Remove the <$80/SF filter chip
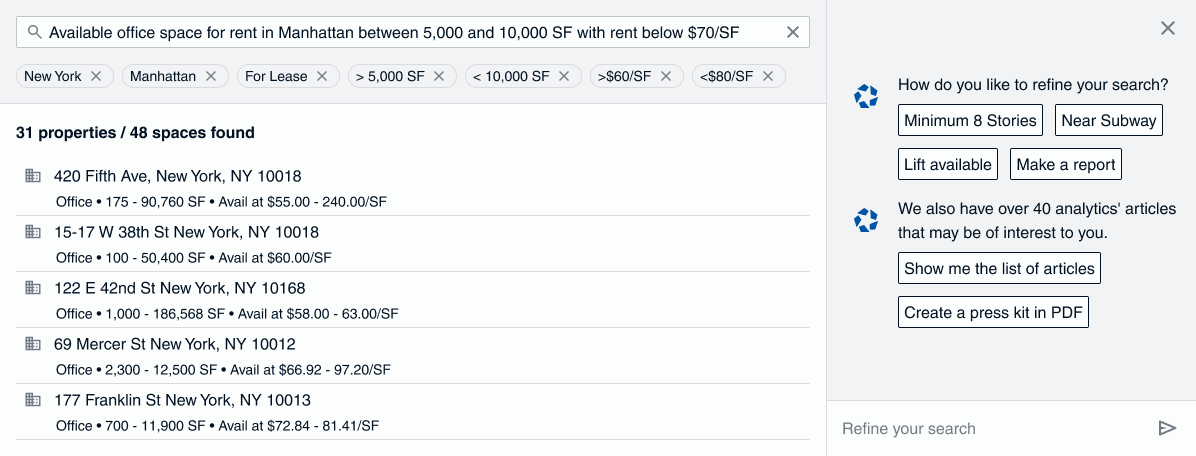The height and width of the screenshot is (456, 1196). click(x=768, y=76)
